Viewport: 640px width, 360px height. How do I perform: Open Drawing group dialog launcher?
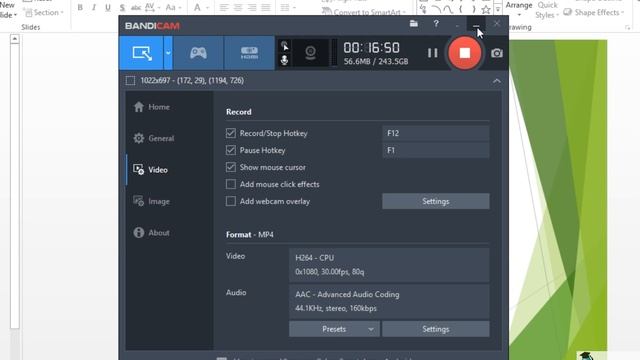pyautogui.click(x=627, y=27)
